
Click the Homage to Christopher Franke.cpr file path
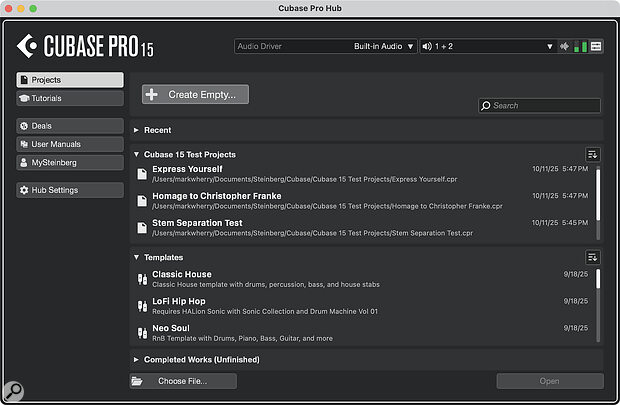click(327, 206)
